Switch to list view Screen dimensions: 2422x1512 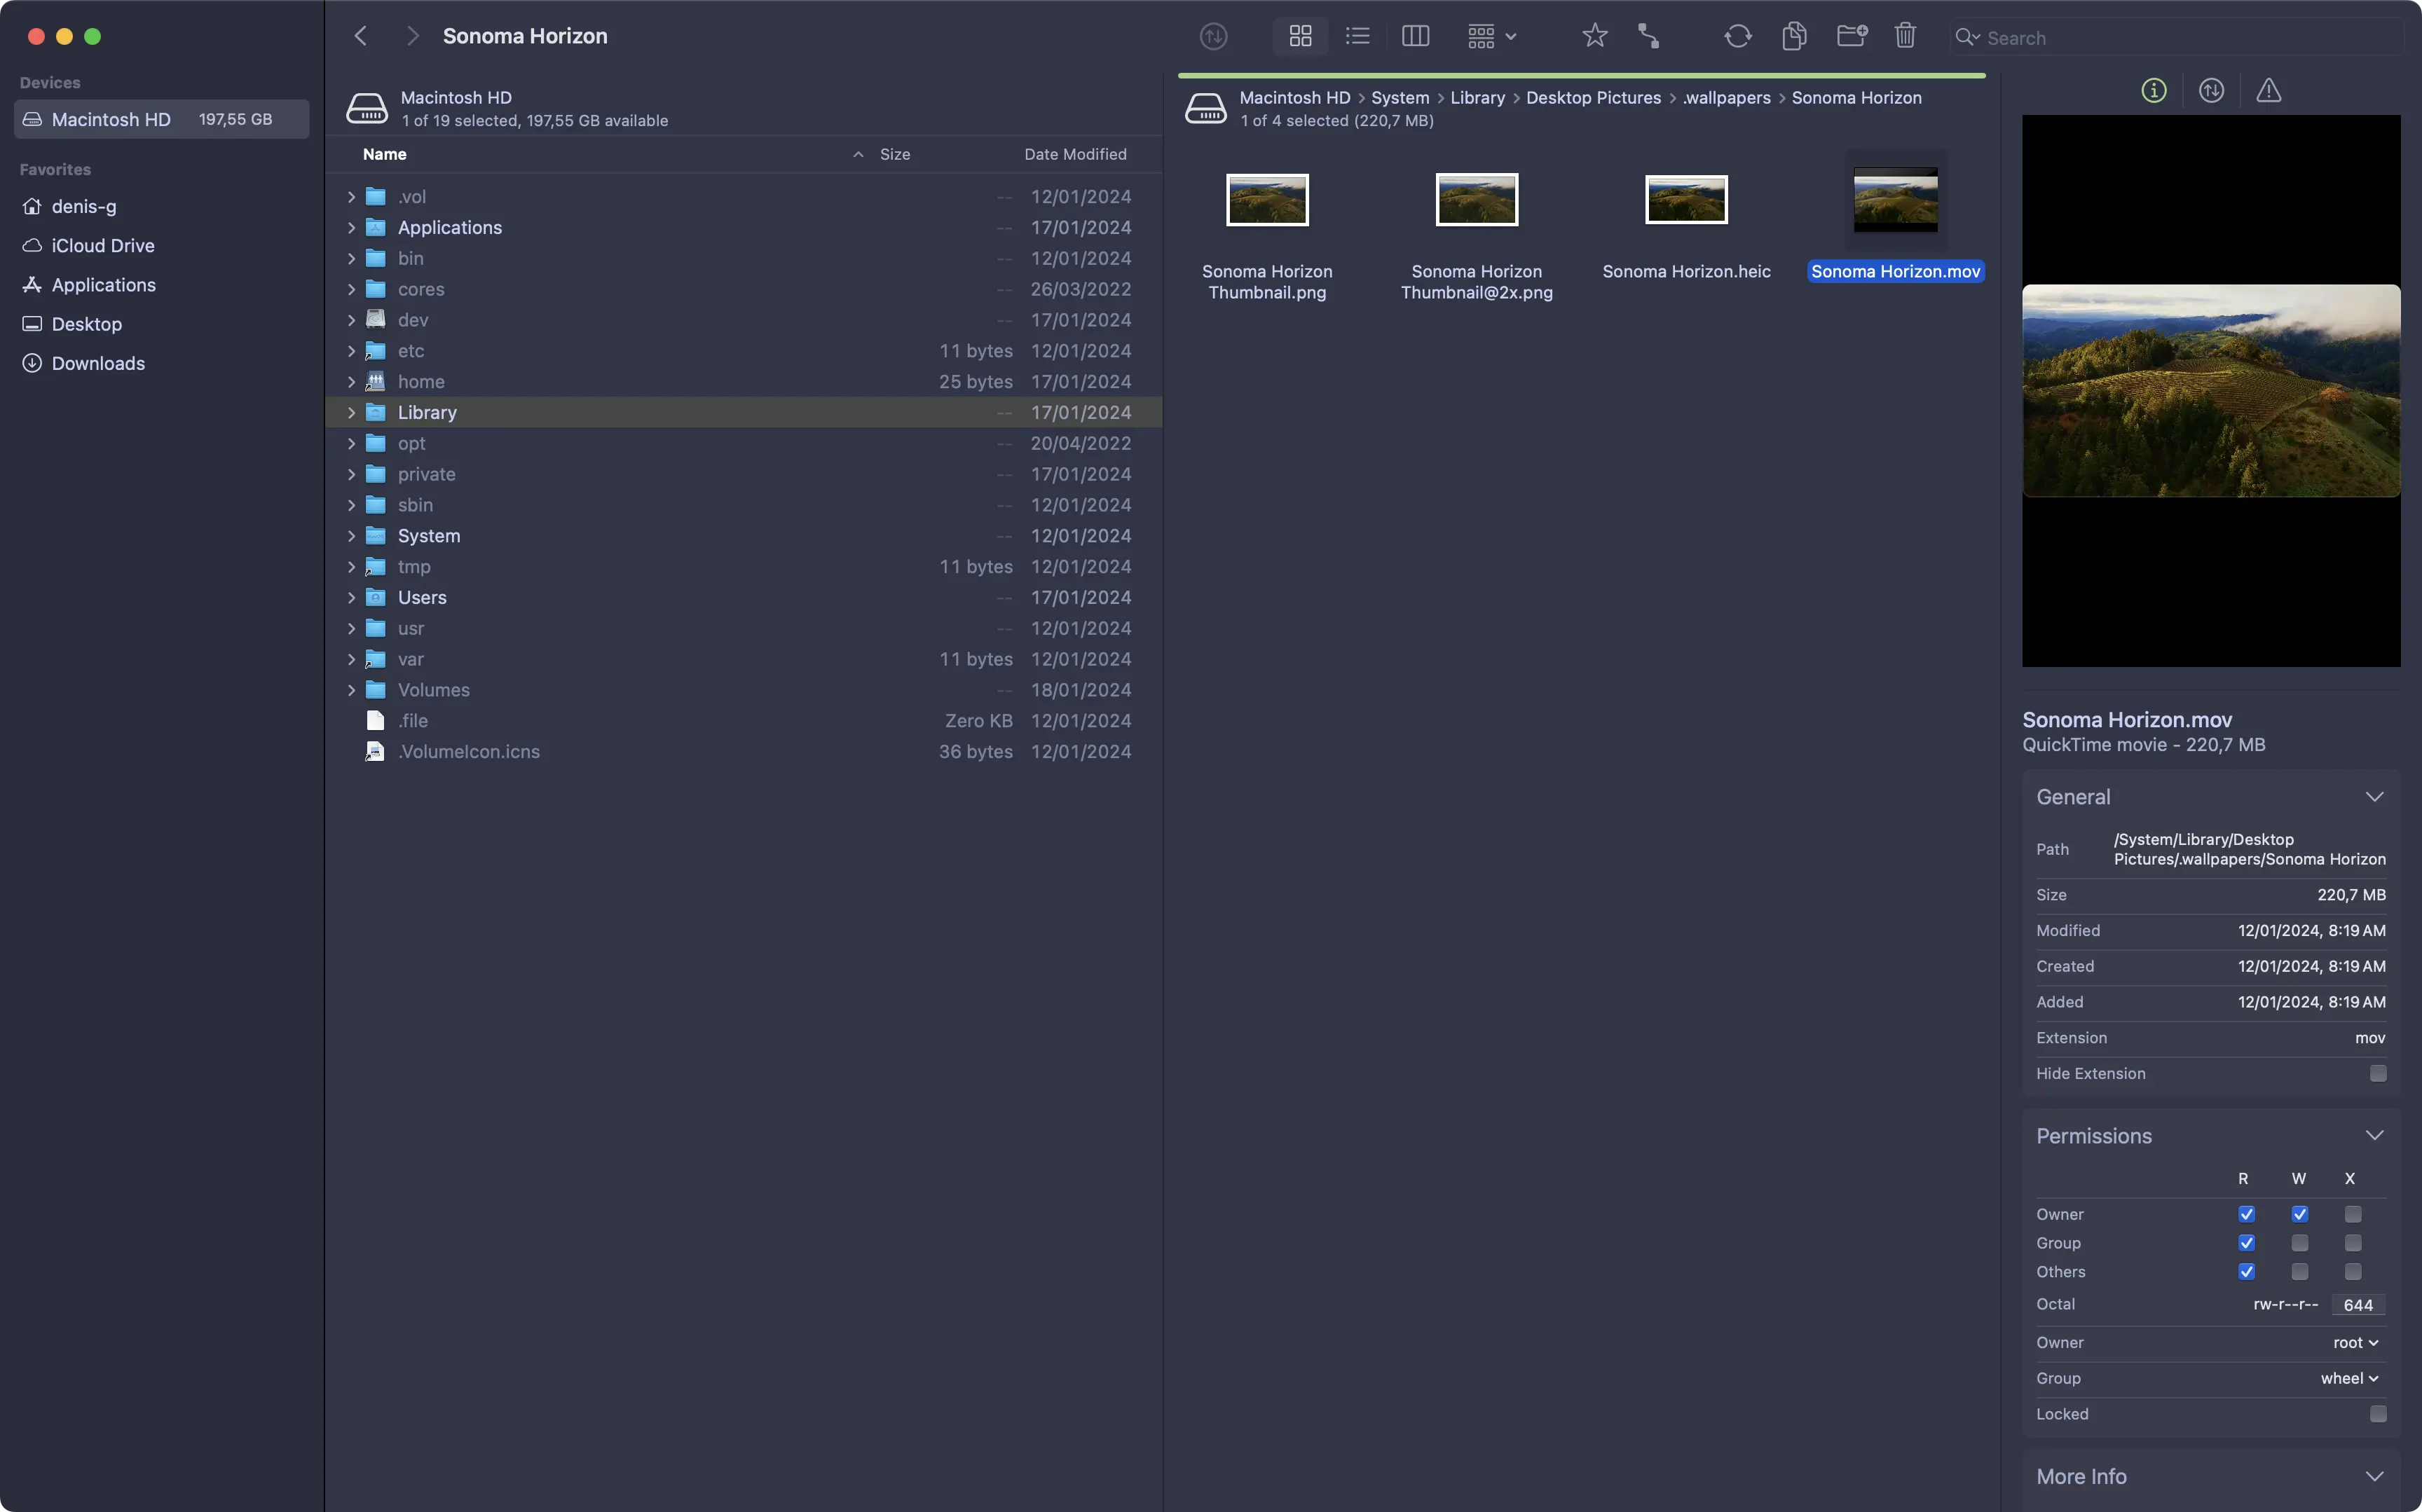1357,37
